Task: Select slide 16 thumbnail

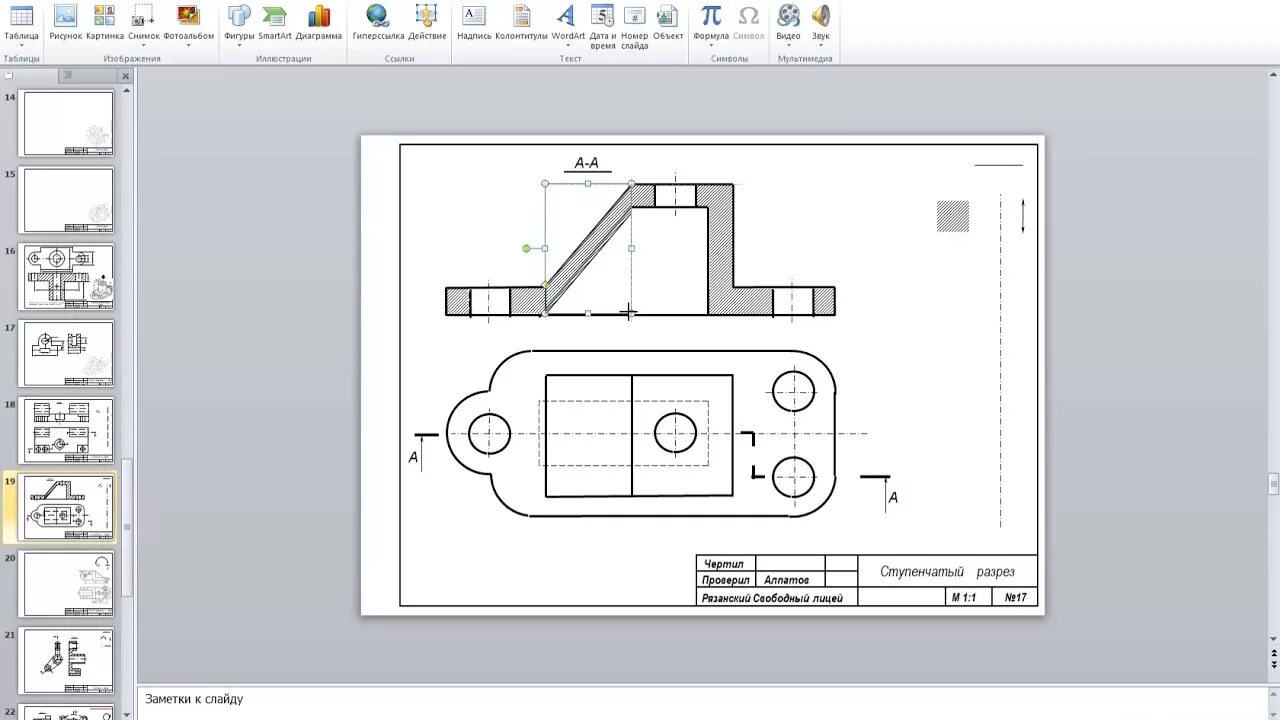Action: coord(68,277)
